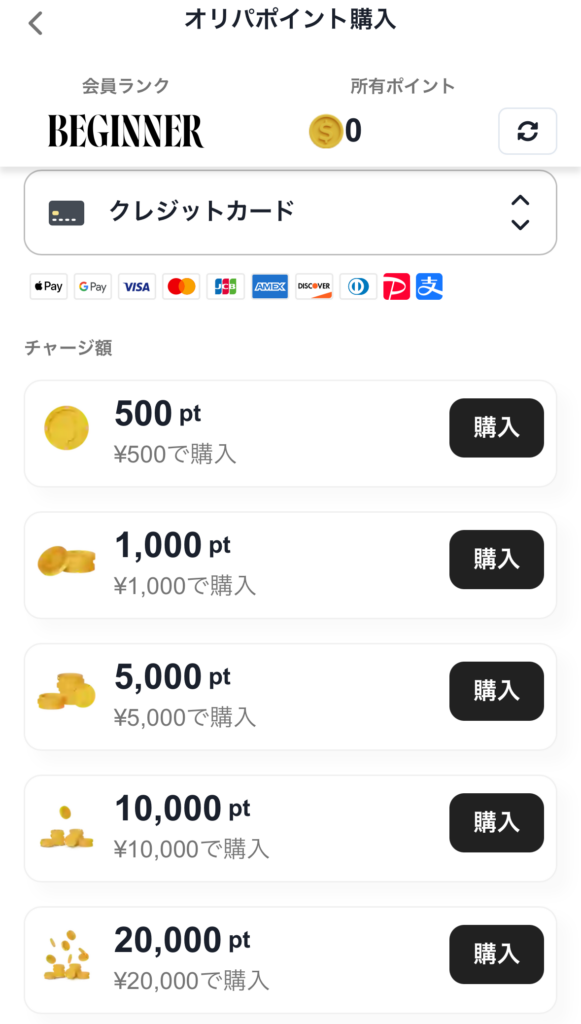
Task: Click the Apple Pay logo
Action: 48,287
